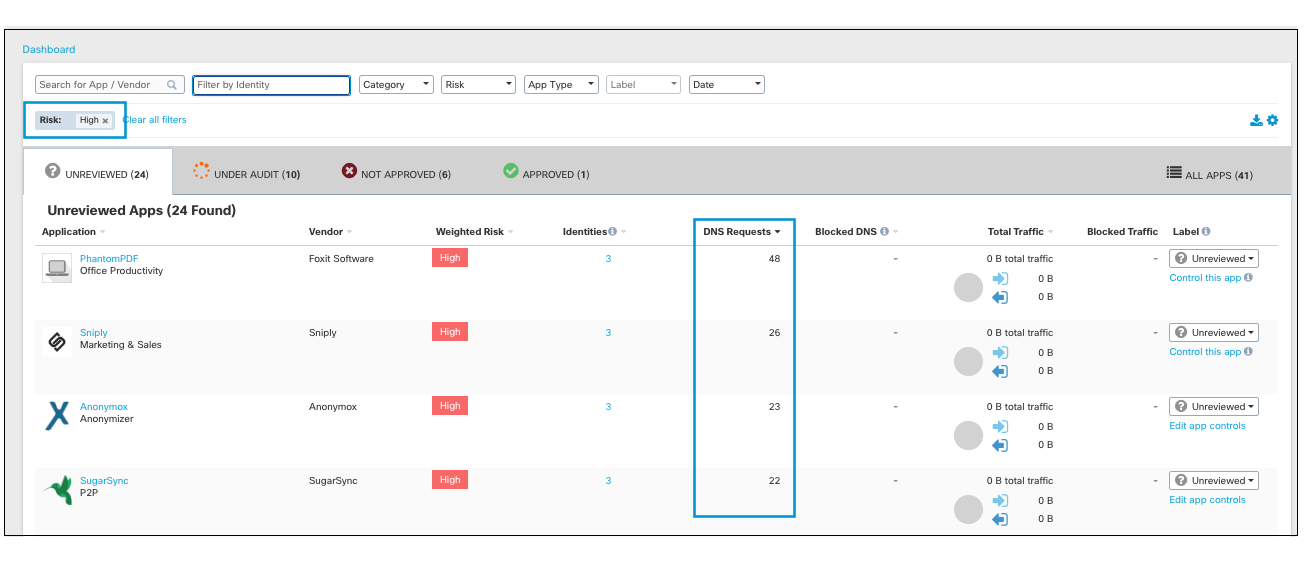Screen dimensions: 1312x576
Task: Sort by the Total Traffic column header
Action: click(x=1020, y=232)
